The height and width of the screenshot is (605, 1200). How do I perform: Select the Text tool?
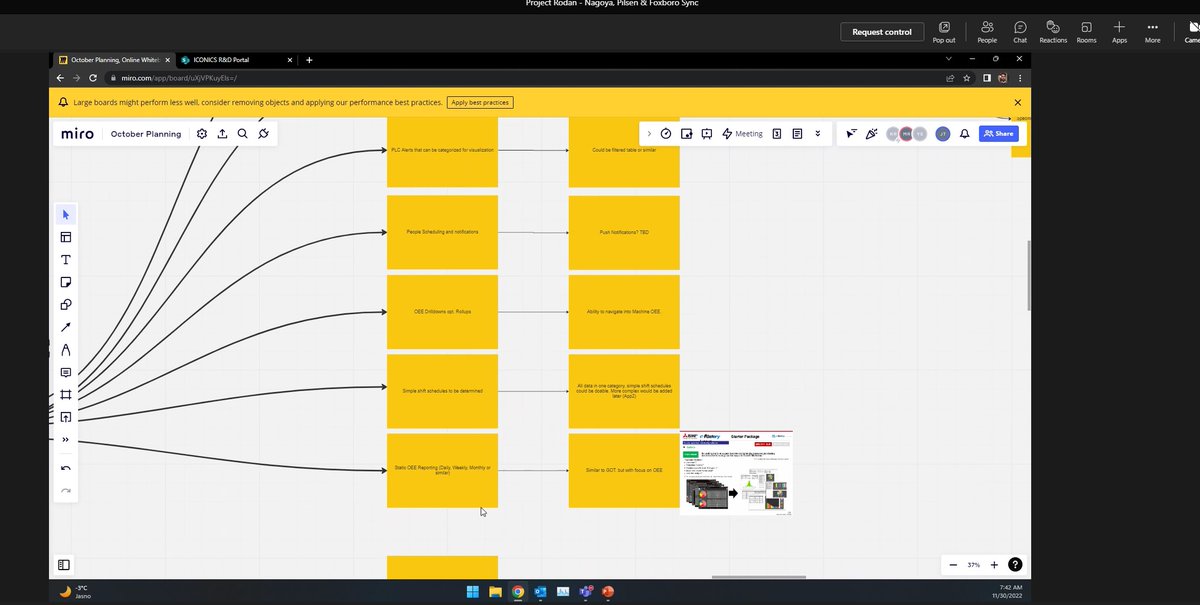(x=66, y=260)
